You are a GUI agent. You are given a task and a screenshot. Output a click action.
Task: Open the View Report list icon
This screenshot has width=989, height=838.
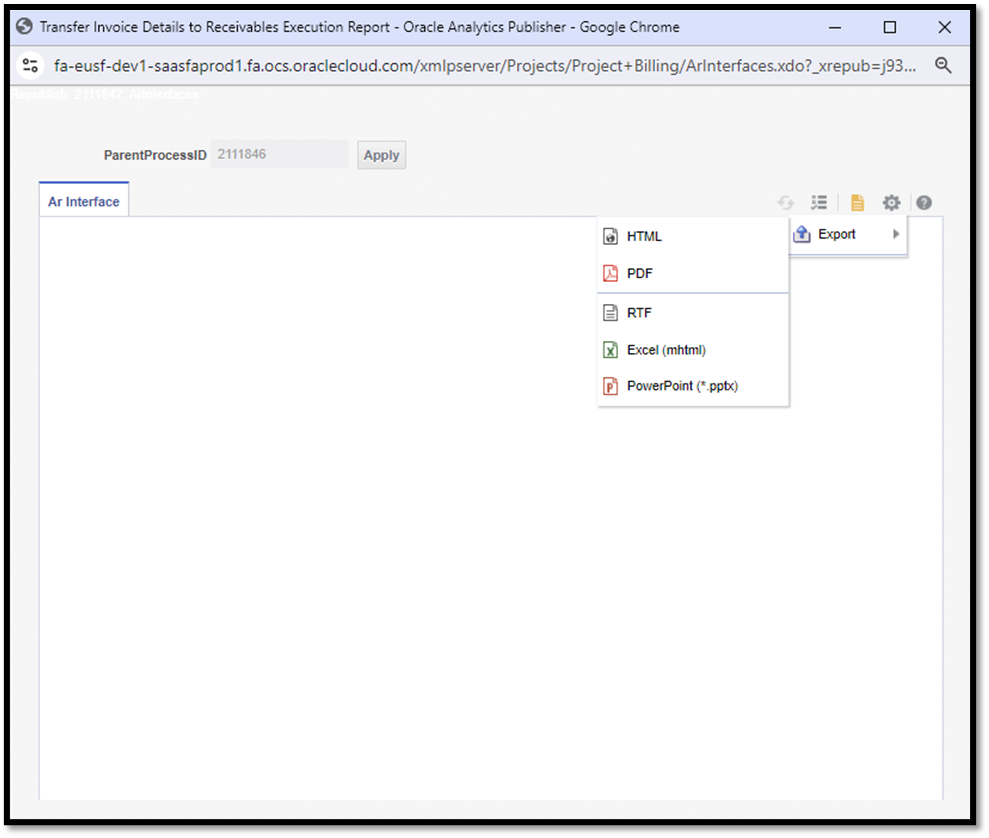pyautogui.click(x=819, y=202)
